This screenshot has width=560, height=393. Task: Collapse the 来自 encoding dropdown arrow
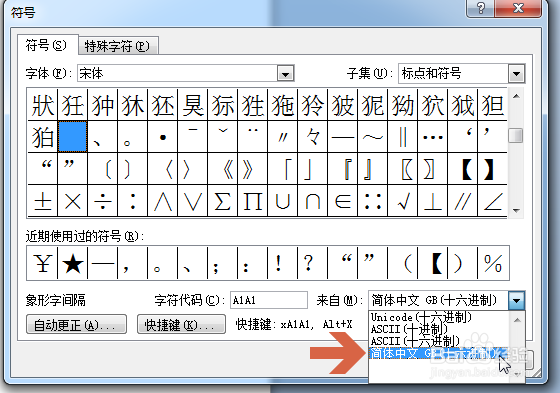coord(516,300)
